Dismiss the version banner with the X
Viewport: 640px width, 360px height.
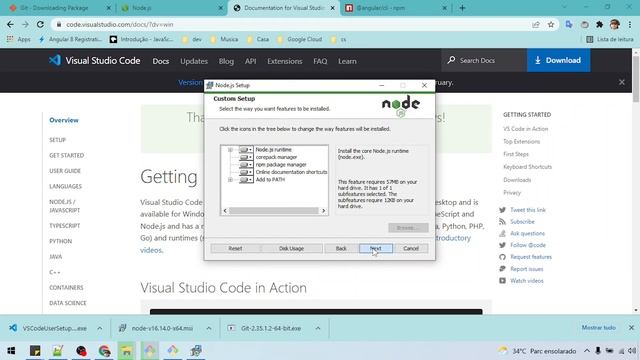pos(622,82)
